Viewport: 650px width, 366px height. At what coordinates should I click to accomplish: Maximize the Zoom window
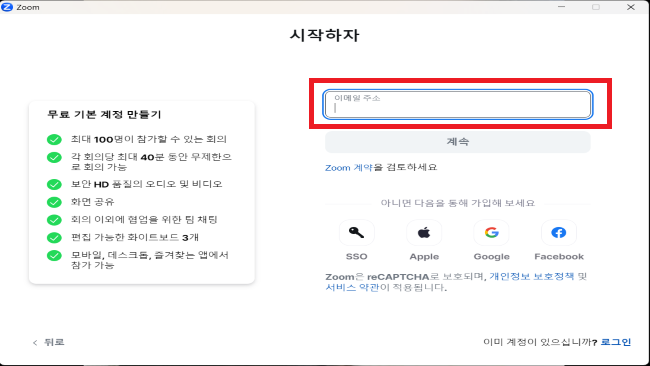[596, 7]
